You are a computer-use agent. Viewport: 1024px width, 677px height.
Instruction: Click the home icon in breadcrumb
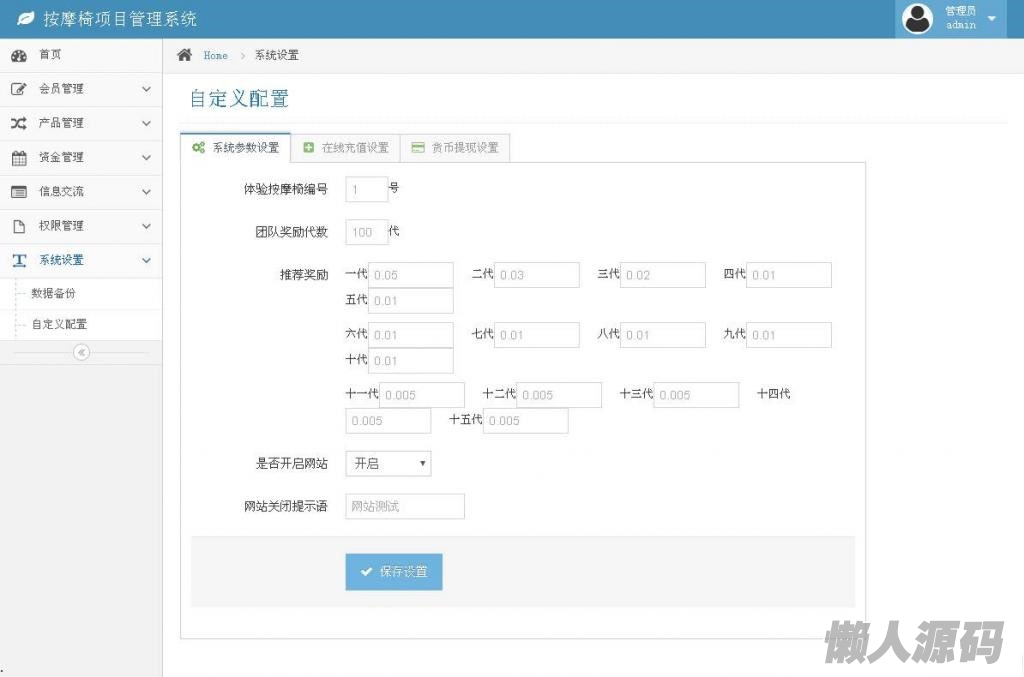(x=184, y=55)
